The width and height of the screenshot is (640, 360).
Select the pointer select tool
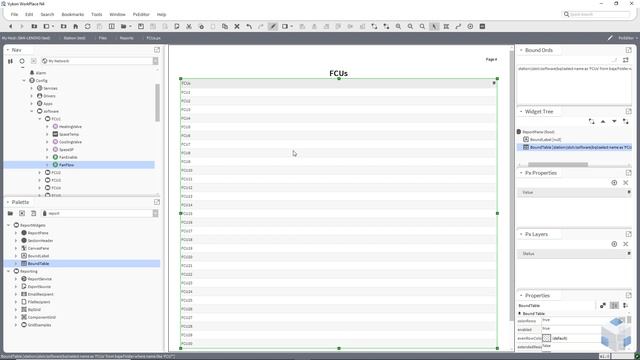[x=434, y=27]
